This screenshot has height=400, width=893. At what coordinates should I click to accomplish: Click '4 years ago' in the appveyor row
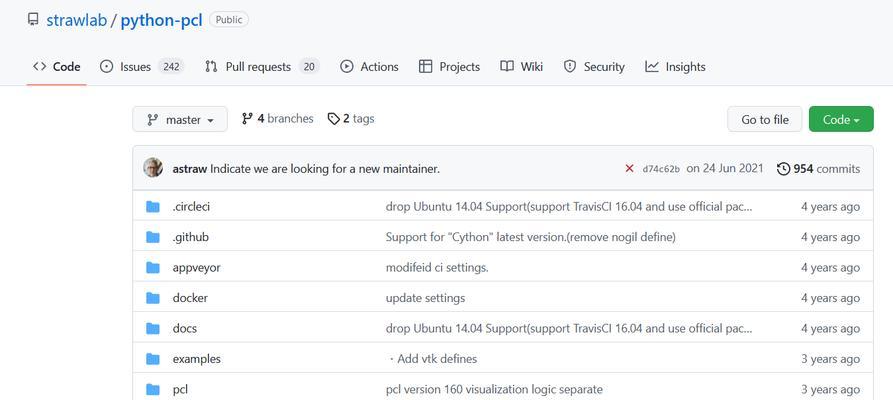point(830,268)
